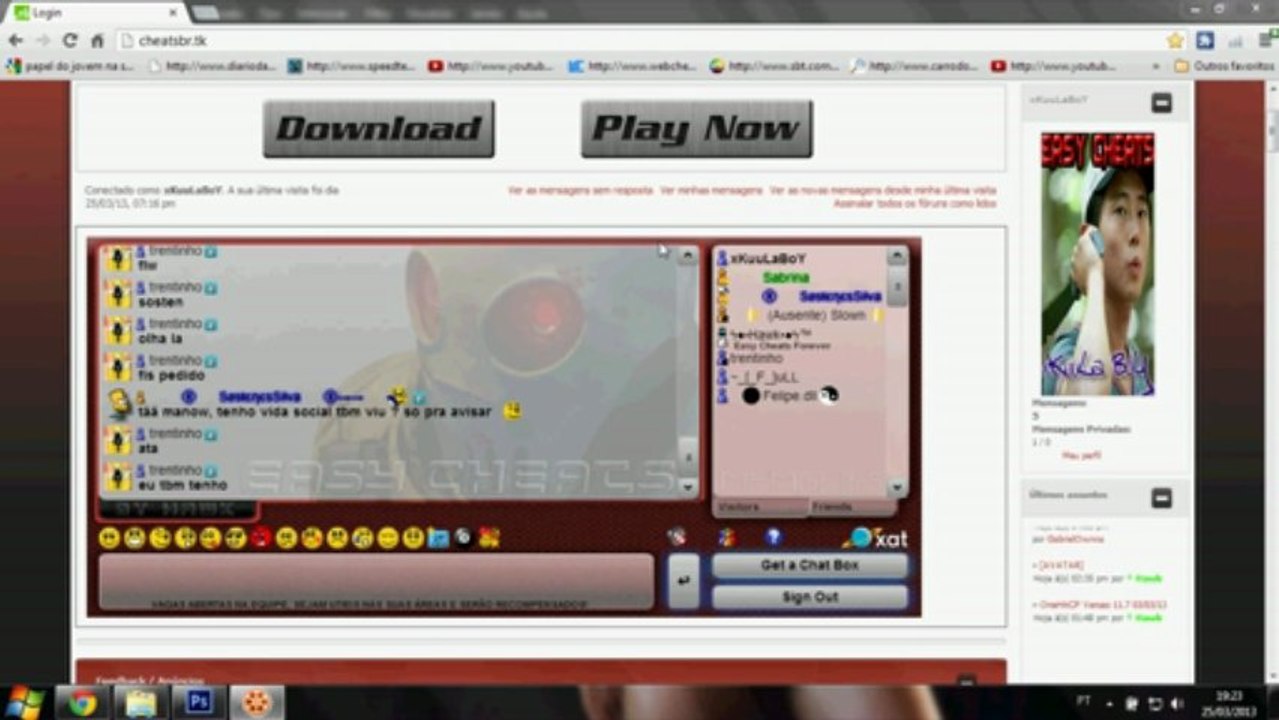1279x720 pixels.
Task: Open 'Ver minhas mensagens' link
Action: (711, 190)
